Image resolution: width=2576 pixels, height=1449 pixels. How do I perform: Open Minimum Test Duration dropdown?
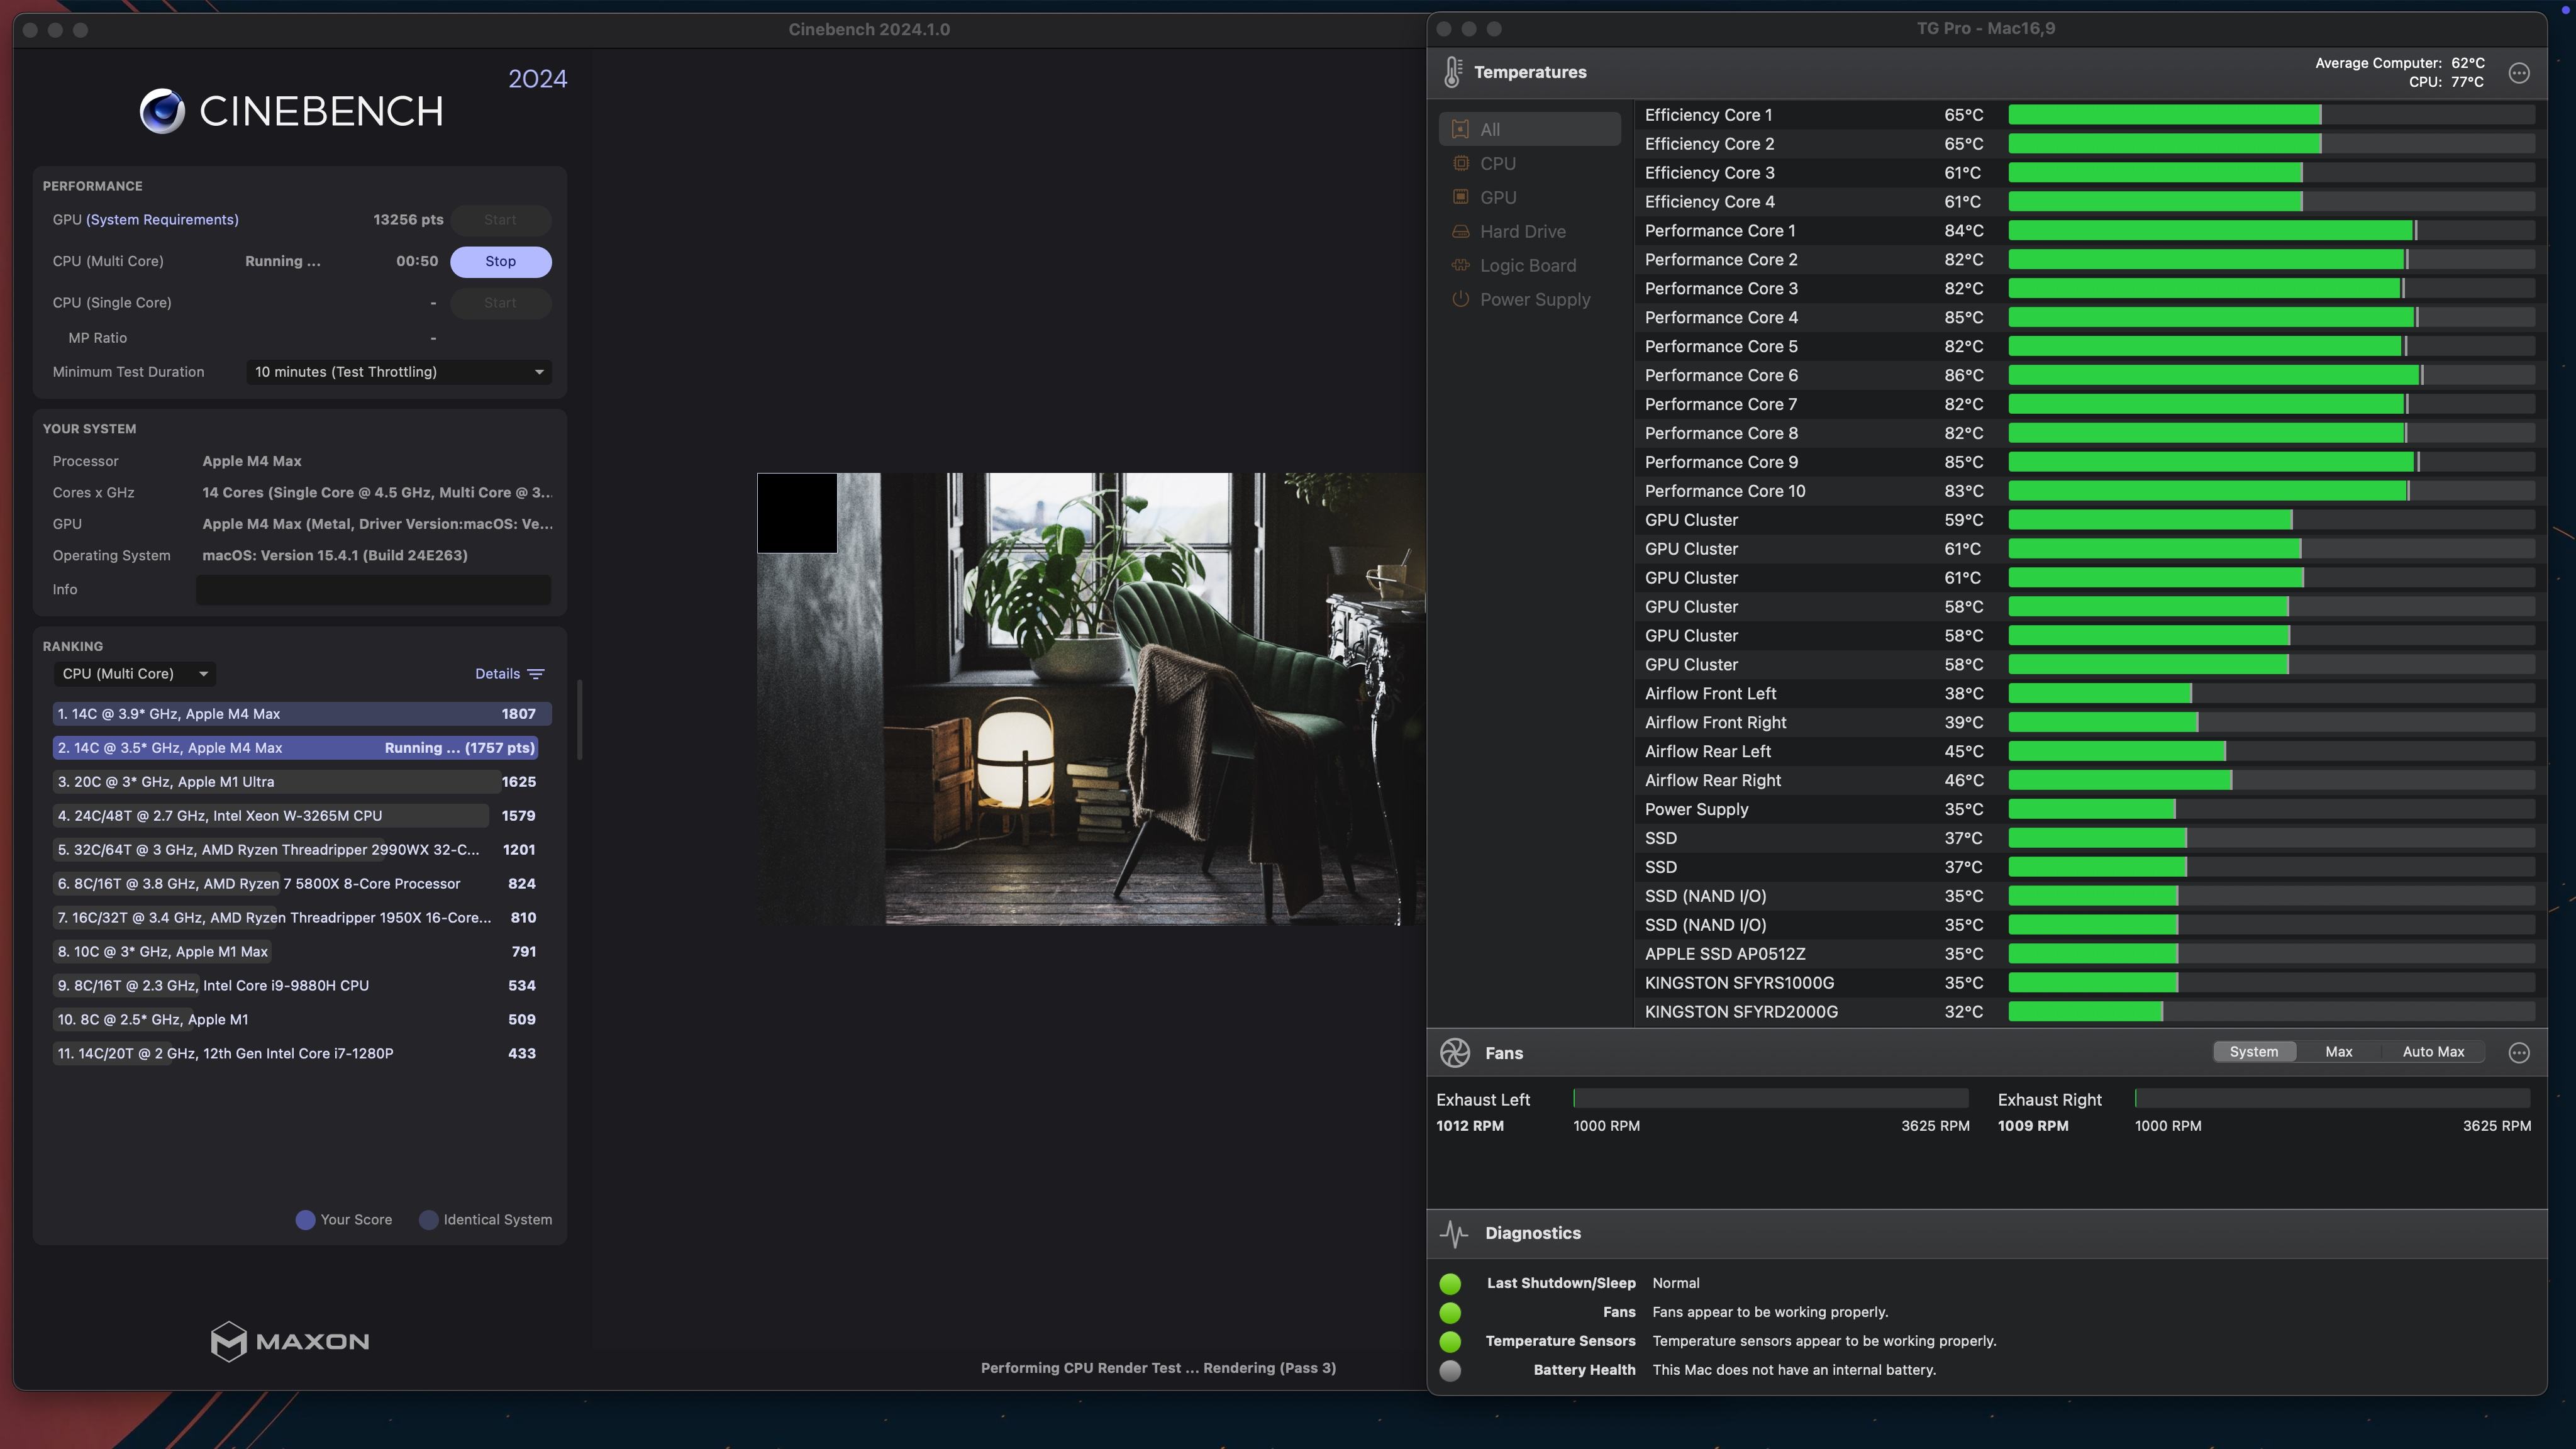click(x=399, y=372)
